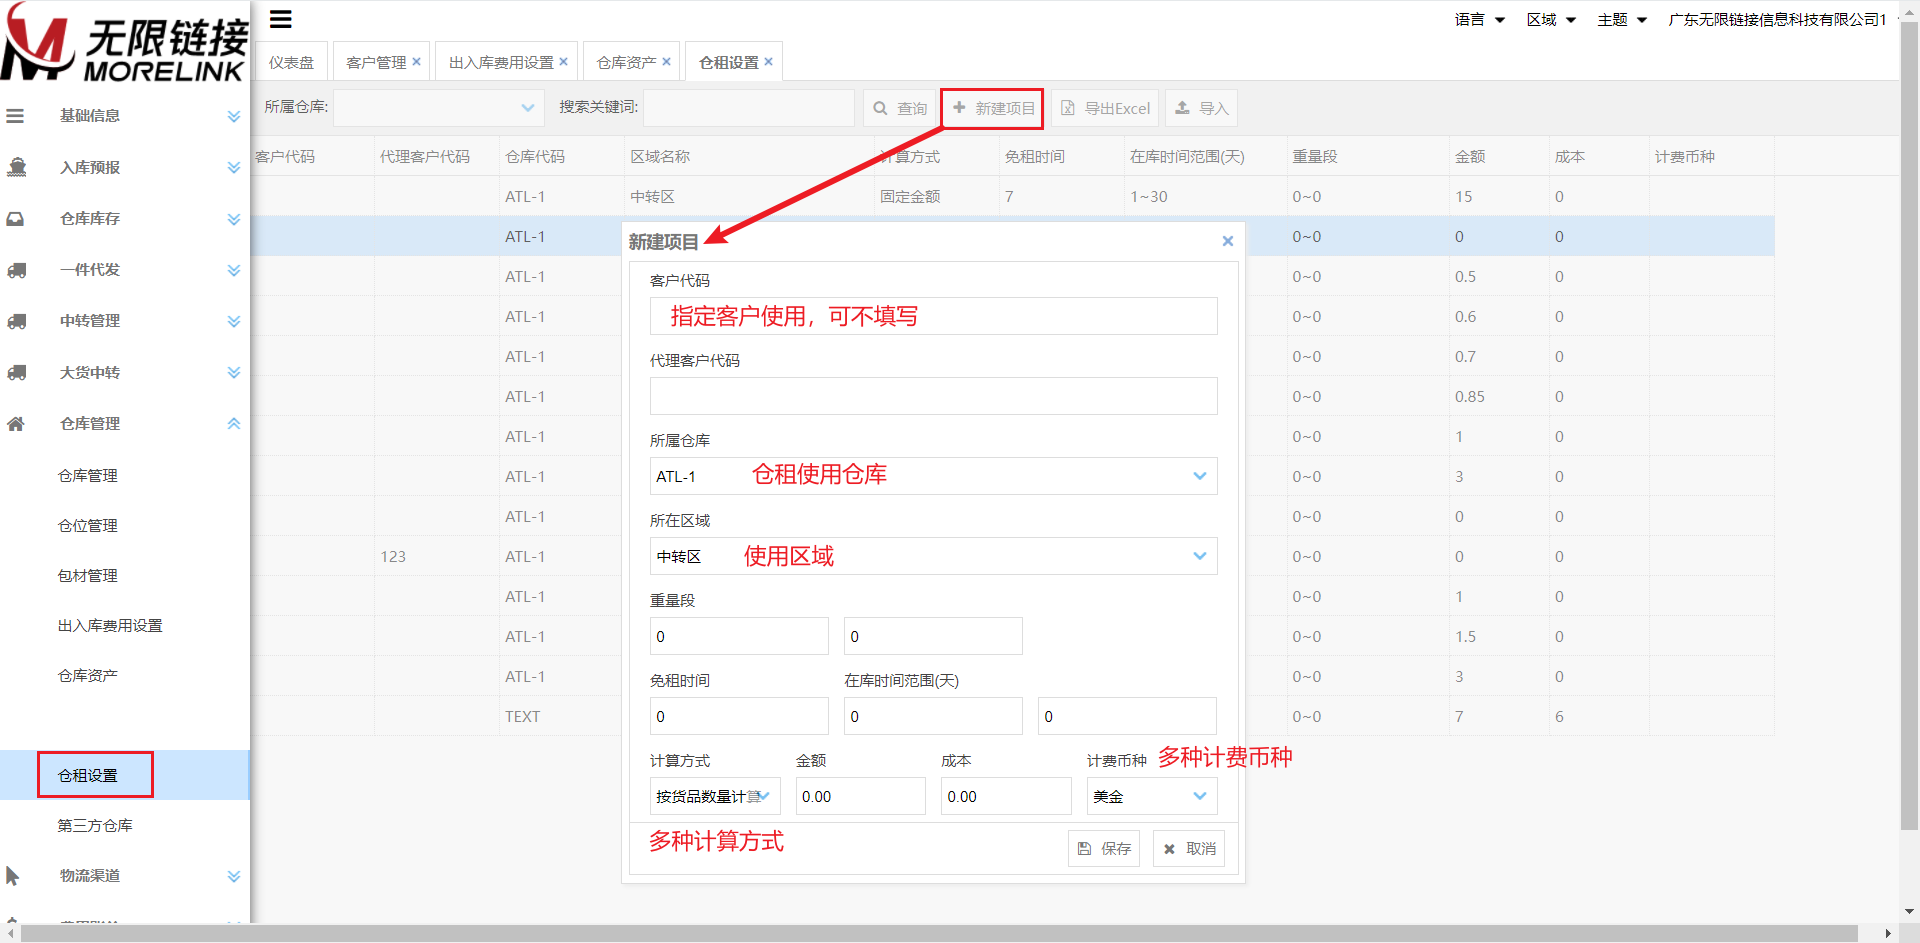The height and width of the screenshot is (943, 1920).
Task: Open 仓位管理 submenu item
Action: 88,525
